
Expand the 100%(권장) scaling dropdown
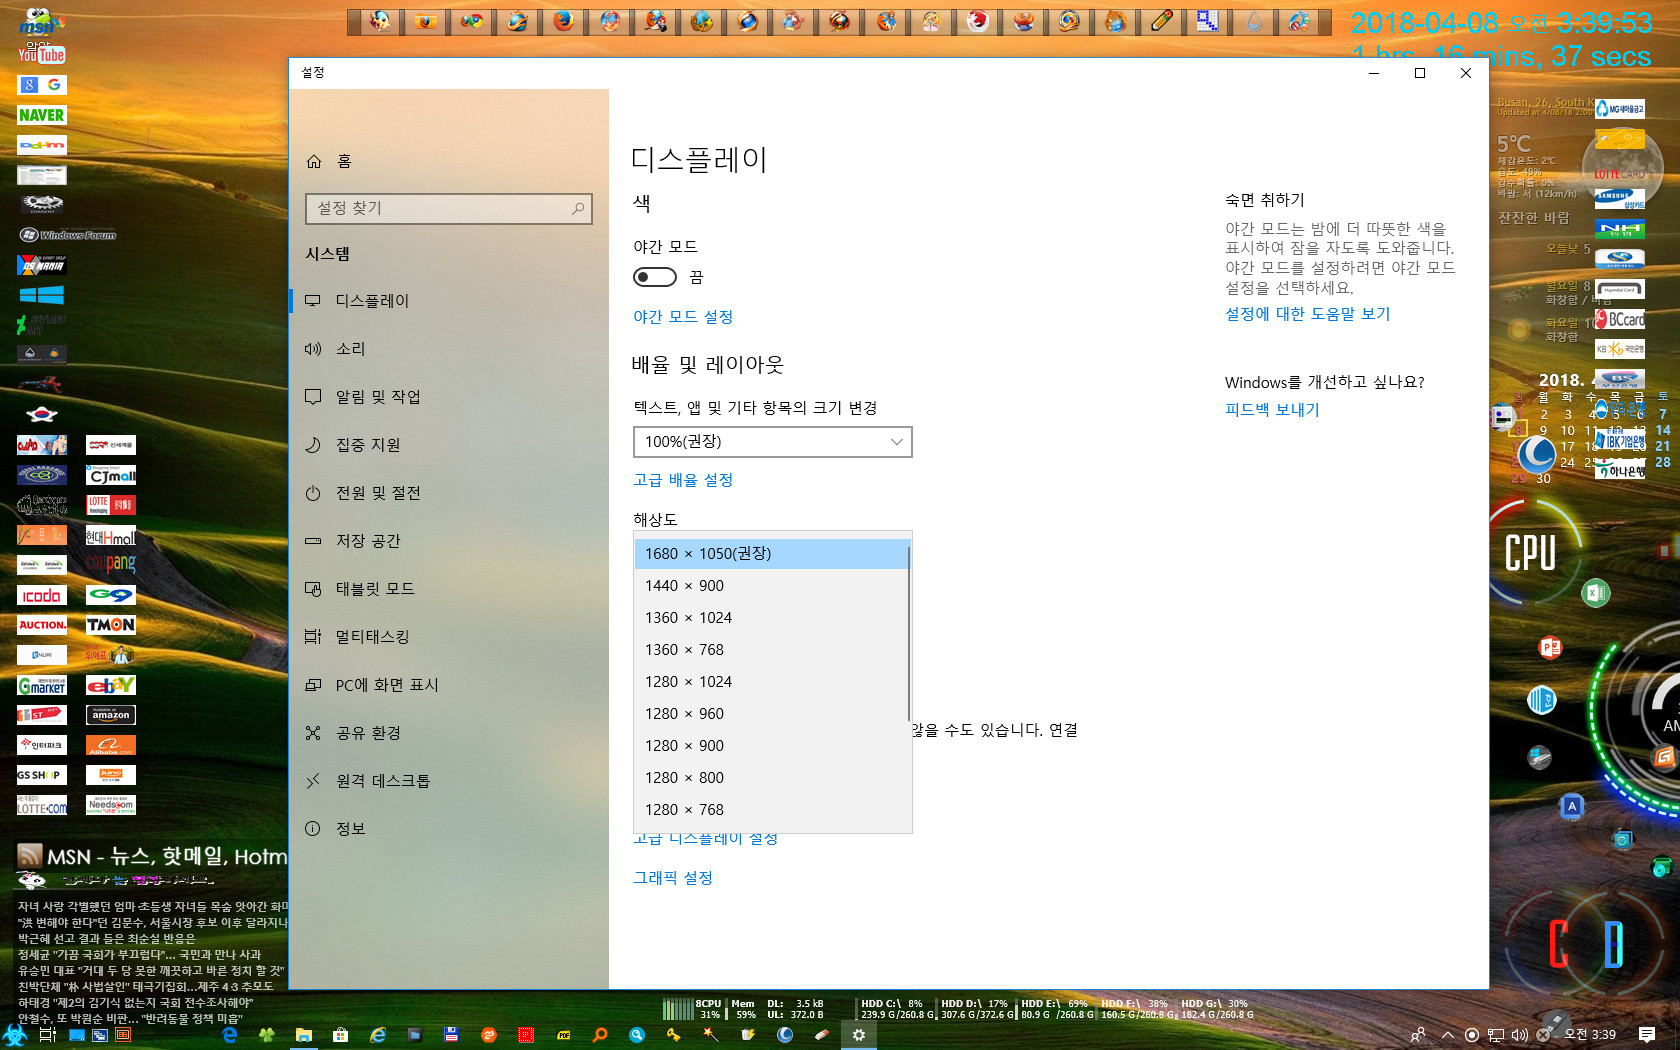coord(773,442)
